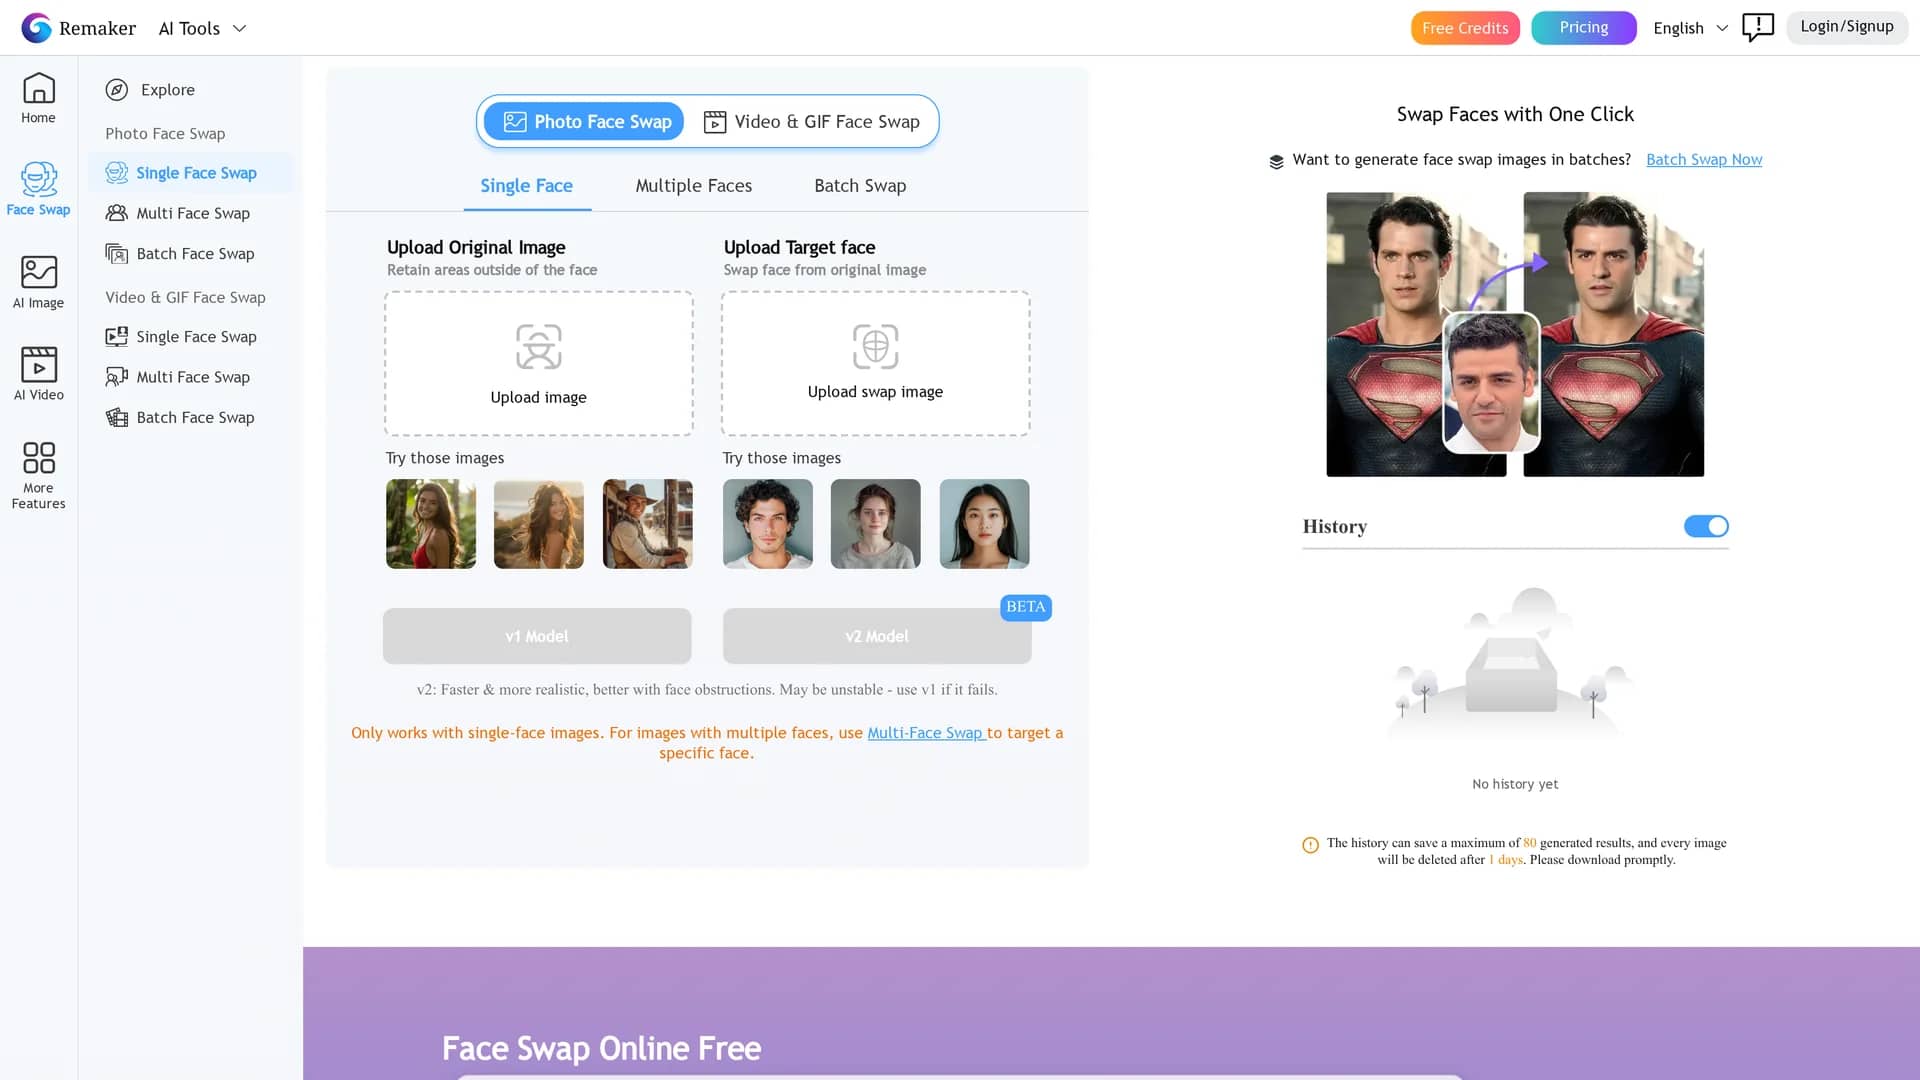Click the 'Swap Faces with One Click' heading
This screenshot has width=1920, height=1080.
[x=1515, y=115]
